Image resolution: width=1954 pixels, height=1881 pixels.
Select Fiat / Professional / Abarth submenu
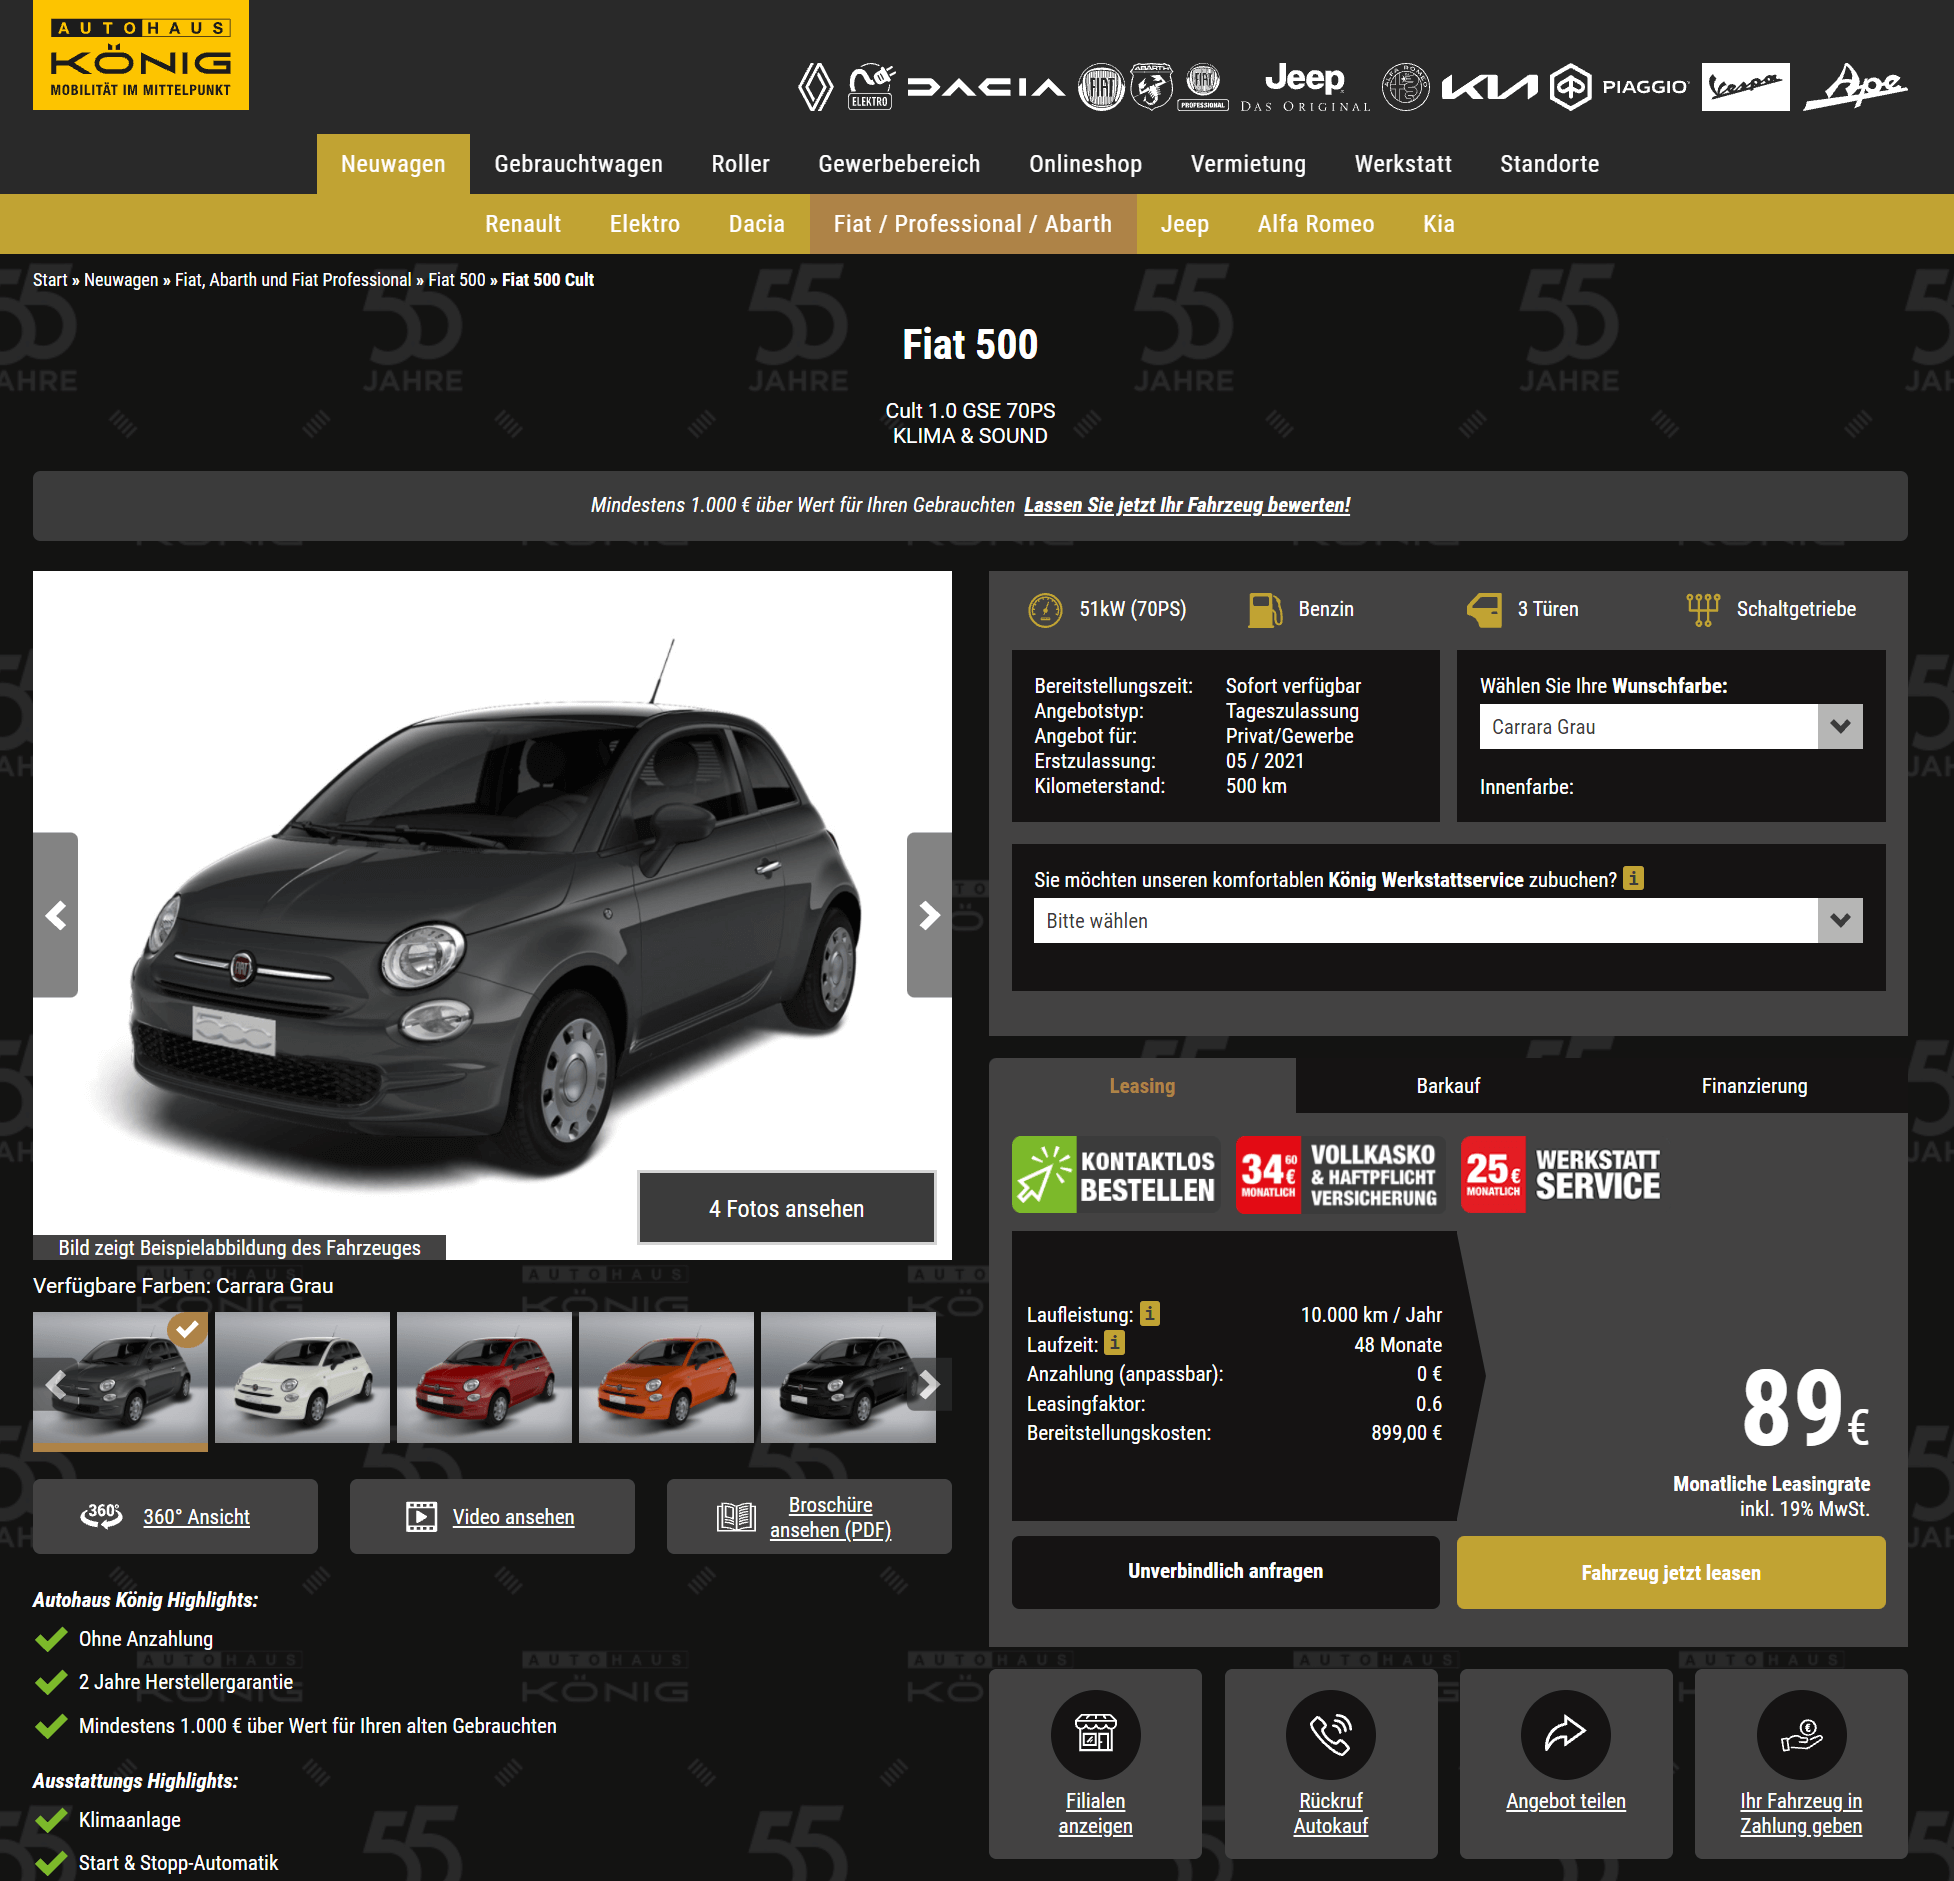coord(973,224)
